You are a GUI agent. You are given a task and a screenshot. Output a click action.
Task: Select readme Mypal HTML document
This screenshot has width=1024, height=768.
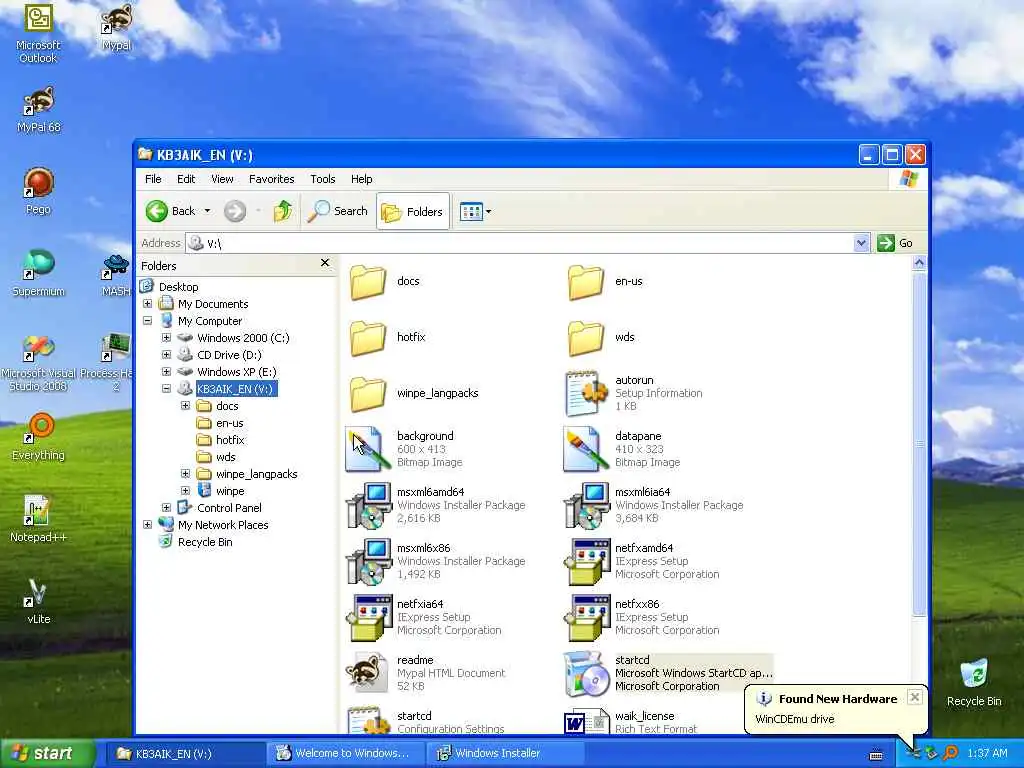tap(367, 673)
